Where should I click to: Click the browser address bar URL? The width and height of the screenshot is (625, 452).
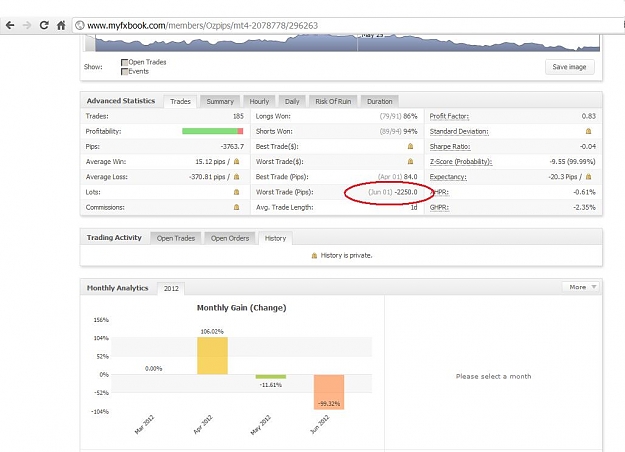pyautogui.click(x=202, y=26)
